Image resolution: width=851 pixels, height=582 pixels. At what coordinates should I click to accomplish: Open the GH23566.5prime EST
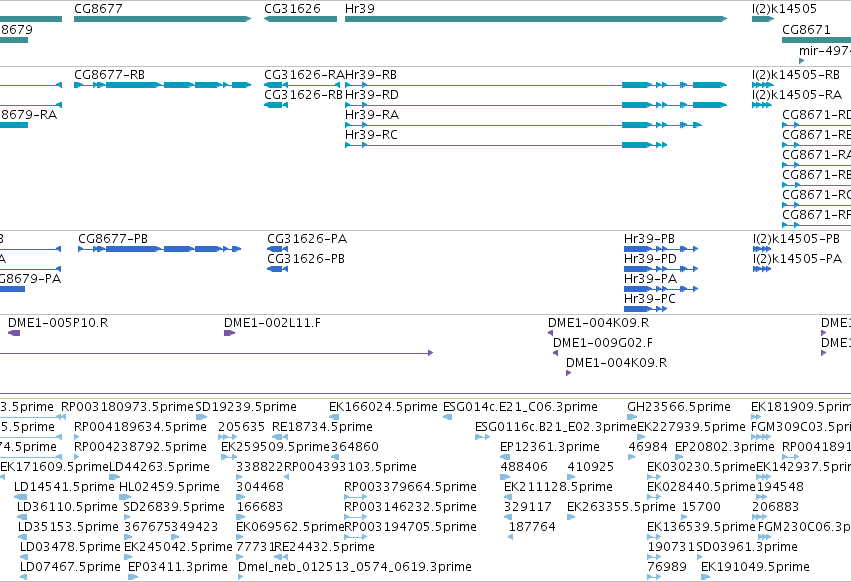click(679, 407)
